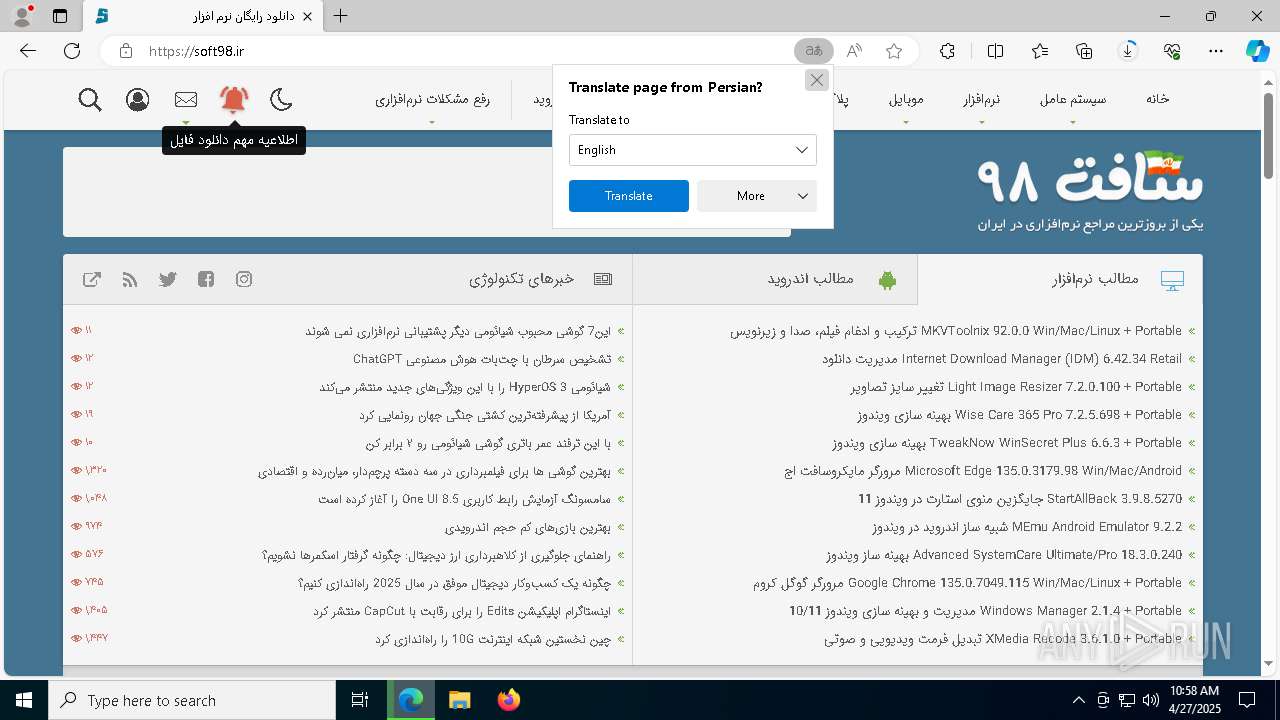Image resolution: width=1280 pixels, height=720 pixels.
Task: Open the downloads icon
Action: tap(1128, 51)
